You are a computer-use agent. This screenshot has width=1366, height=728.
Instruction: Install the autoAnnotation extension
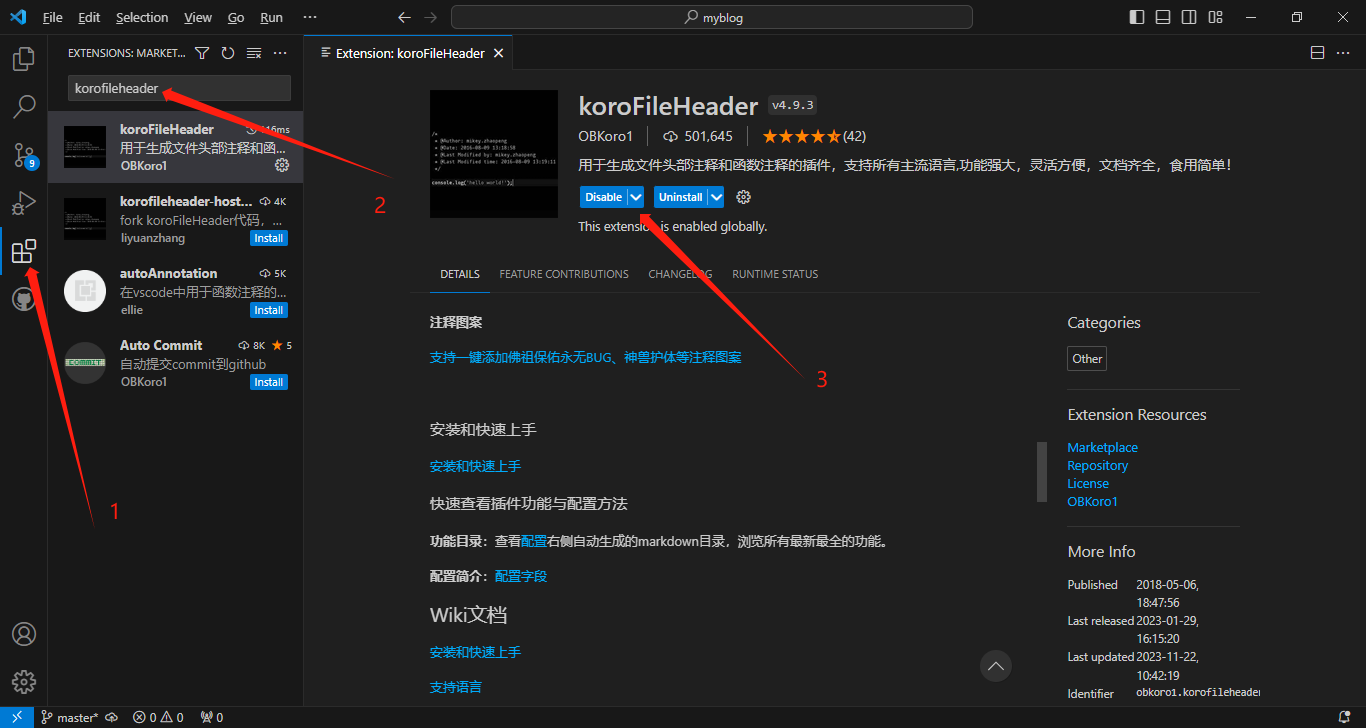pyautogui.click(x=268, y=309)
